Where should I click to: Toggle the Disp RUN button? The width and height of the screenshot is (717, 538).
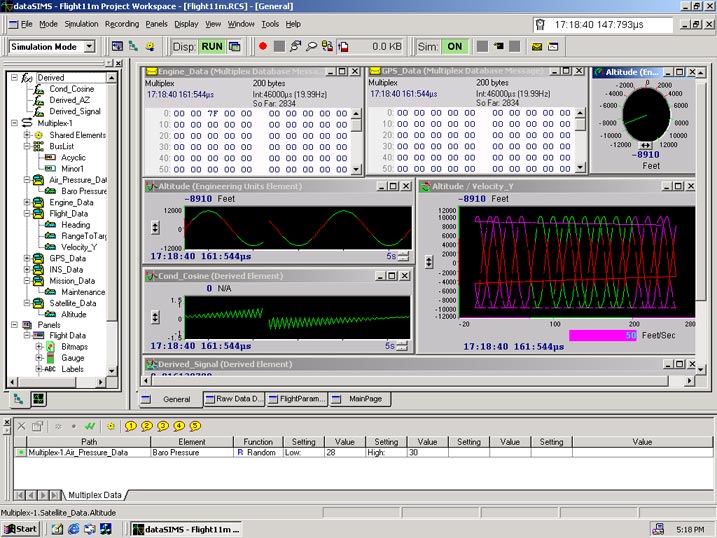(x=212, y=47)
